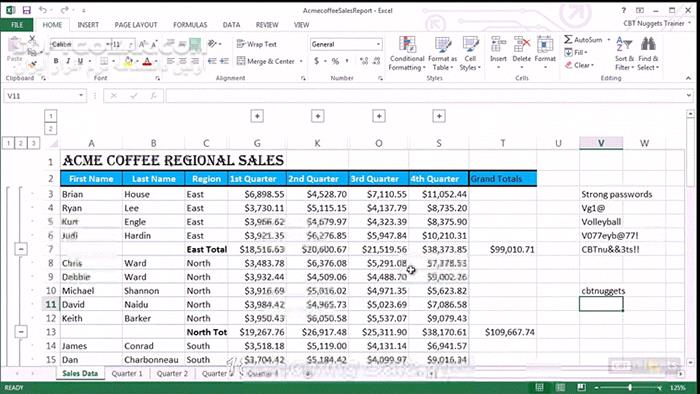Viewport: 700px width, 394px height.
Task: Adjust the zoom slider in status bar
Action: tap(630, 387)
